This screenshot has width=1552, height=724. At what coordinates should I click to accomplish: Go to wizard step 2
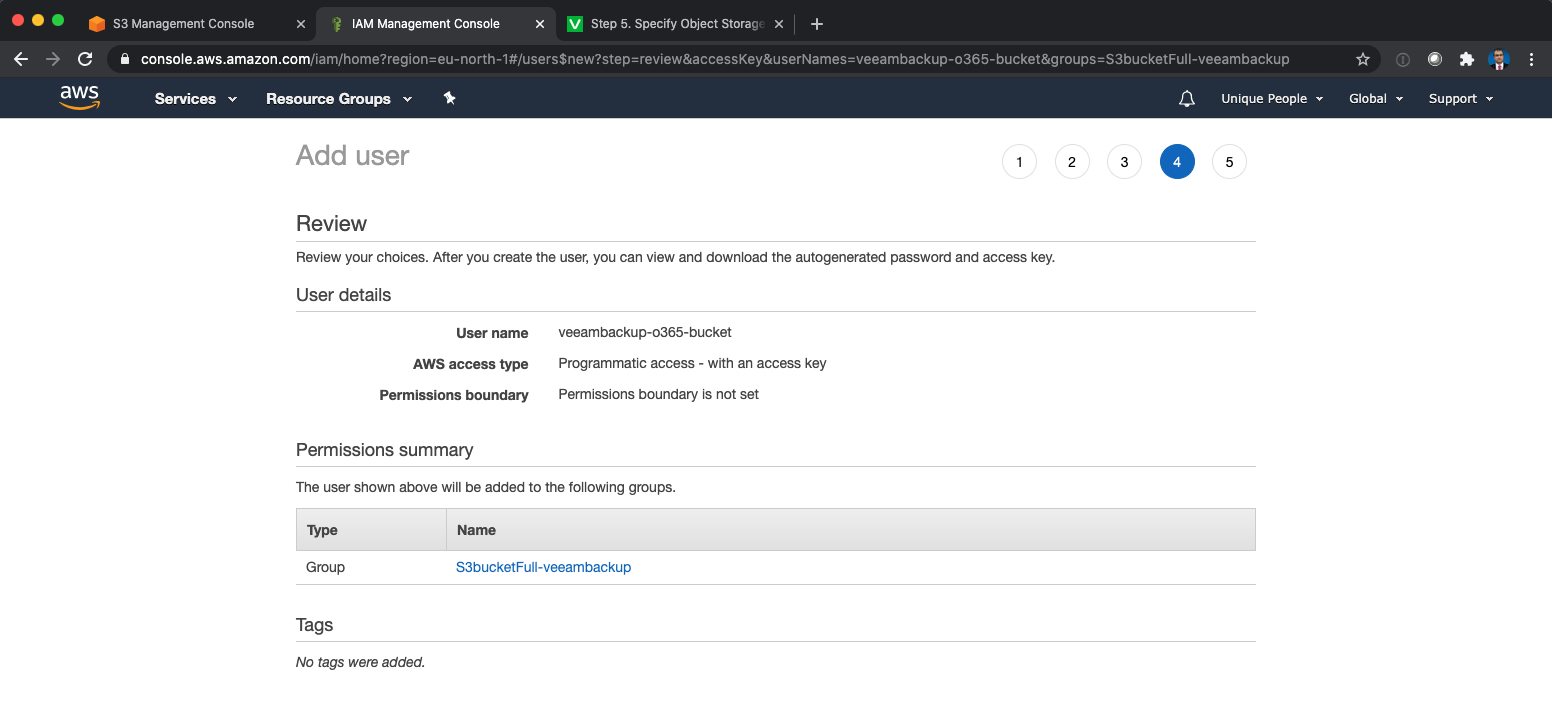(x=1072, y=162)
